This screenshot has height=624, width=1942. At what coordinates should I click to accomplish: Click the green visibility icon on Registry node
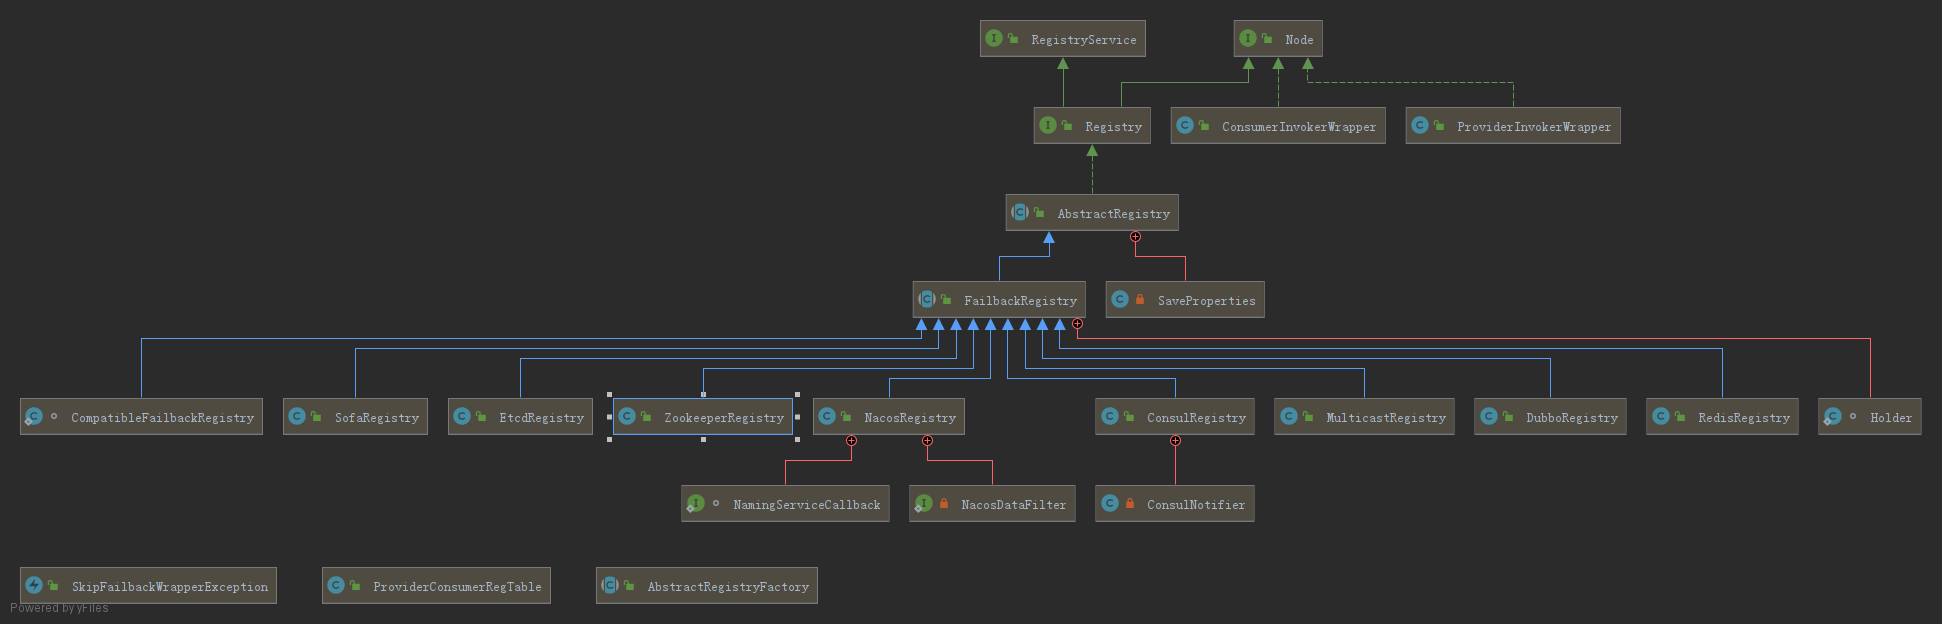pyautogui.click(x=1067, y=126)
